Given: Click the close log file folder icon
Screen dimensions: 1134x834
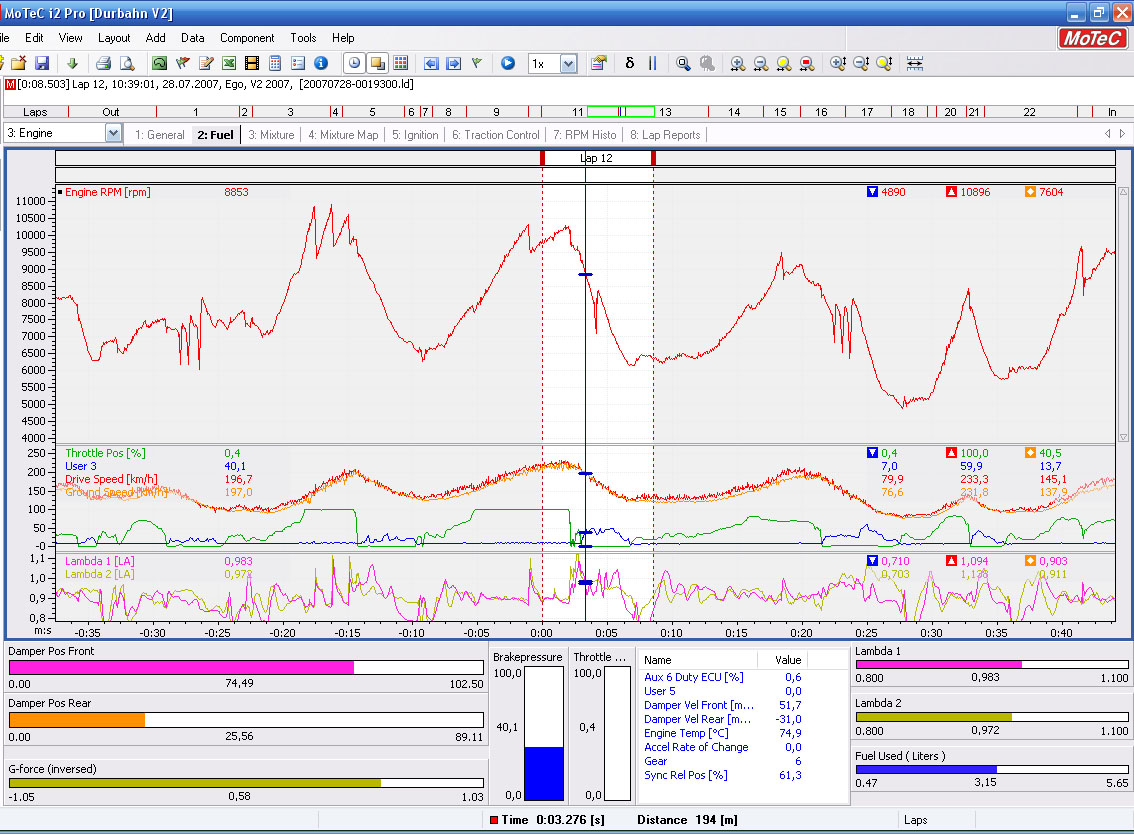Looking at the screenshot, I should point(19,64).
